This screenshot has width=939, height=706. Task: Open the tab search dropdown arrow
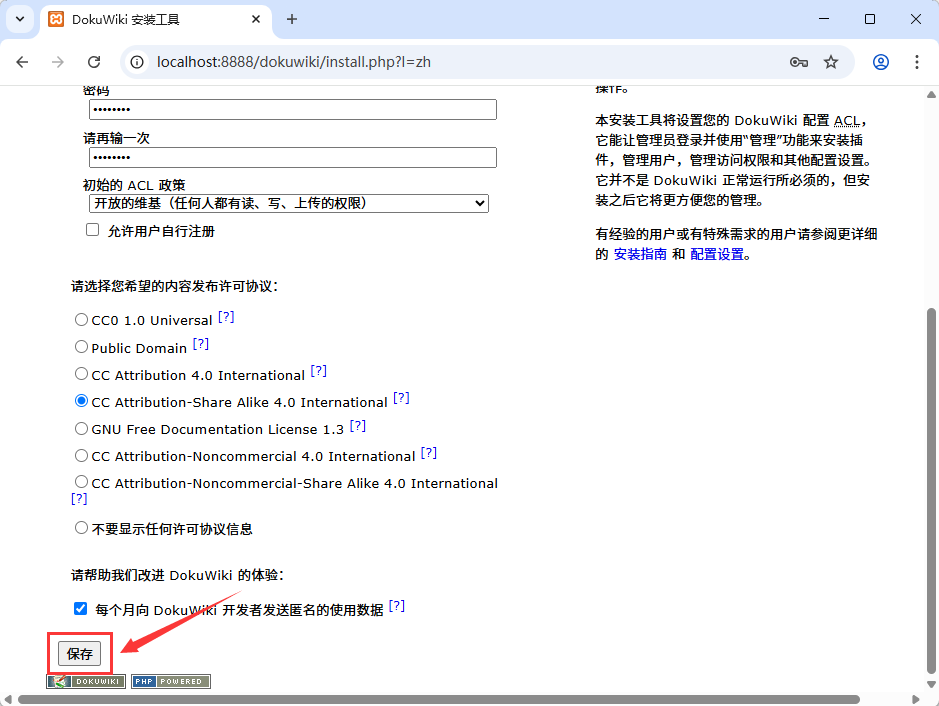pyautogui.click(x=20, y=19)
